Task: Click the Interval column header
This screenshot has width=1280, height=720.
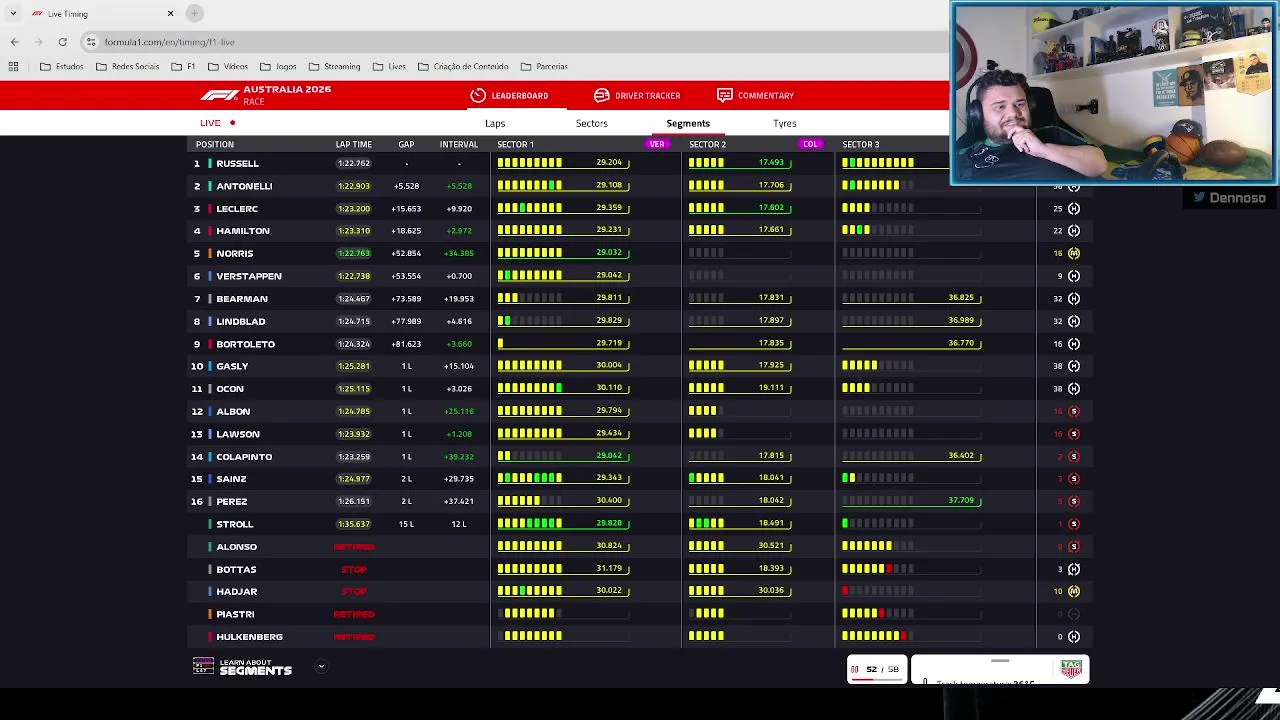Action: 459,144
